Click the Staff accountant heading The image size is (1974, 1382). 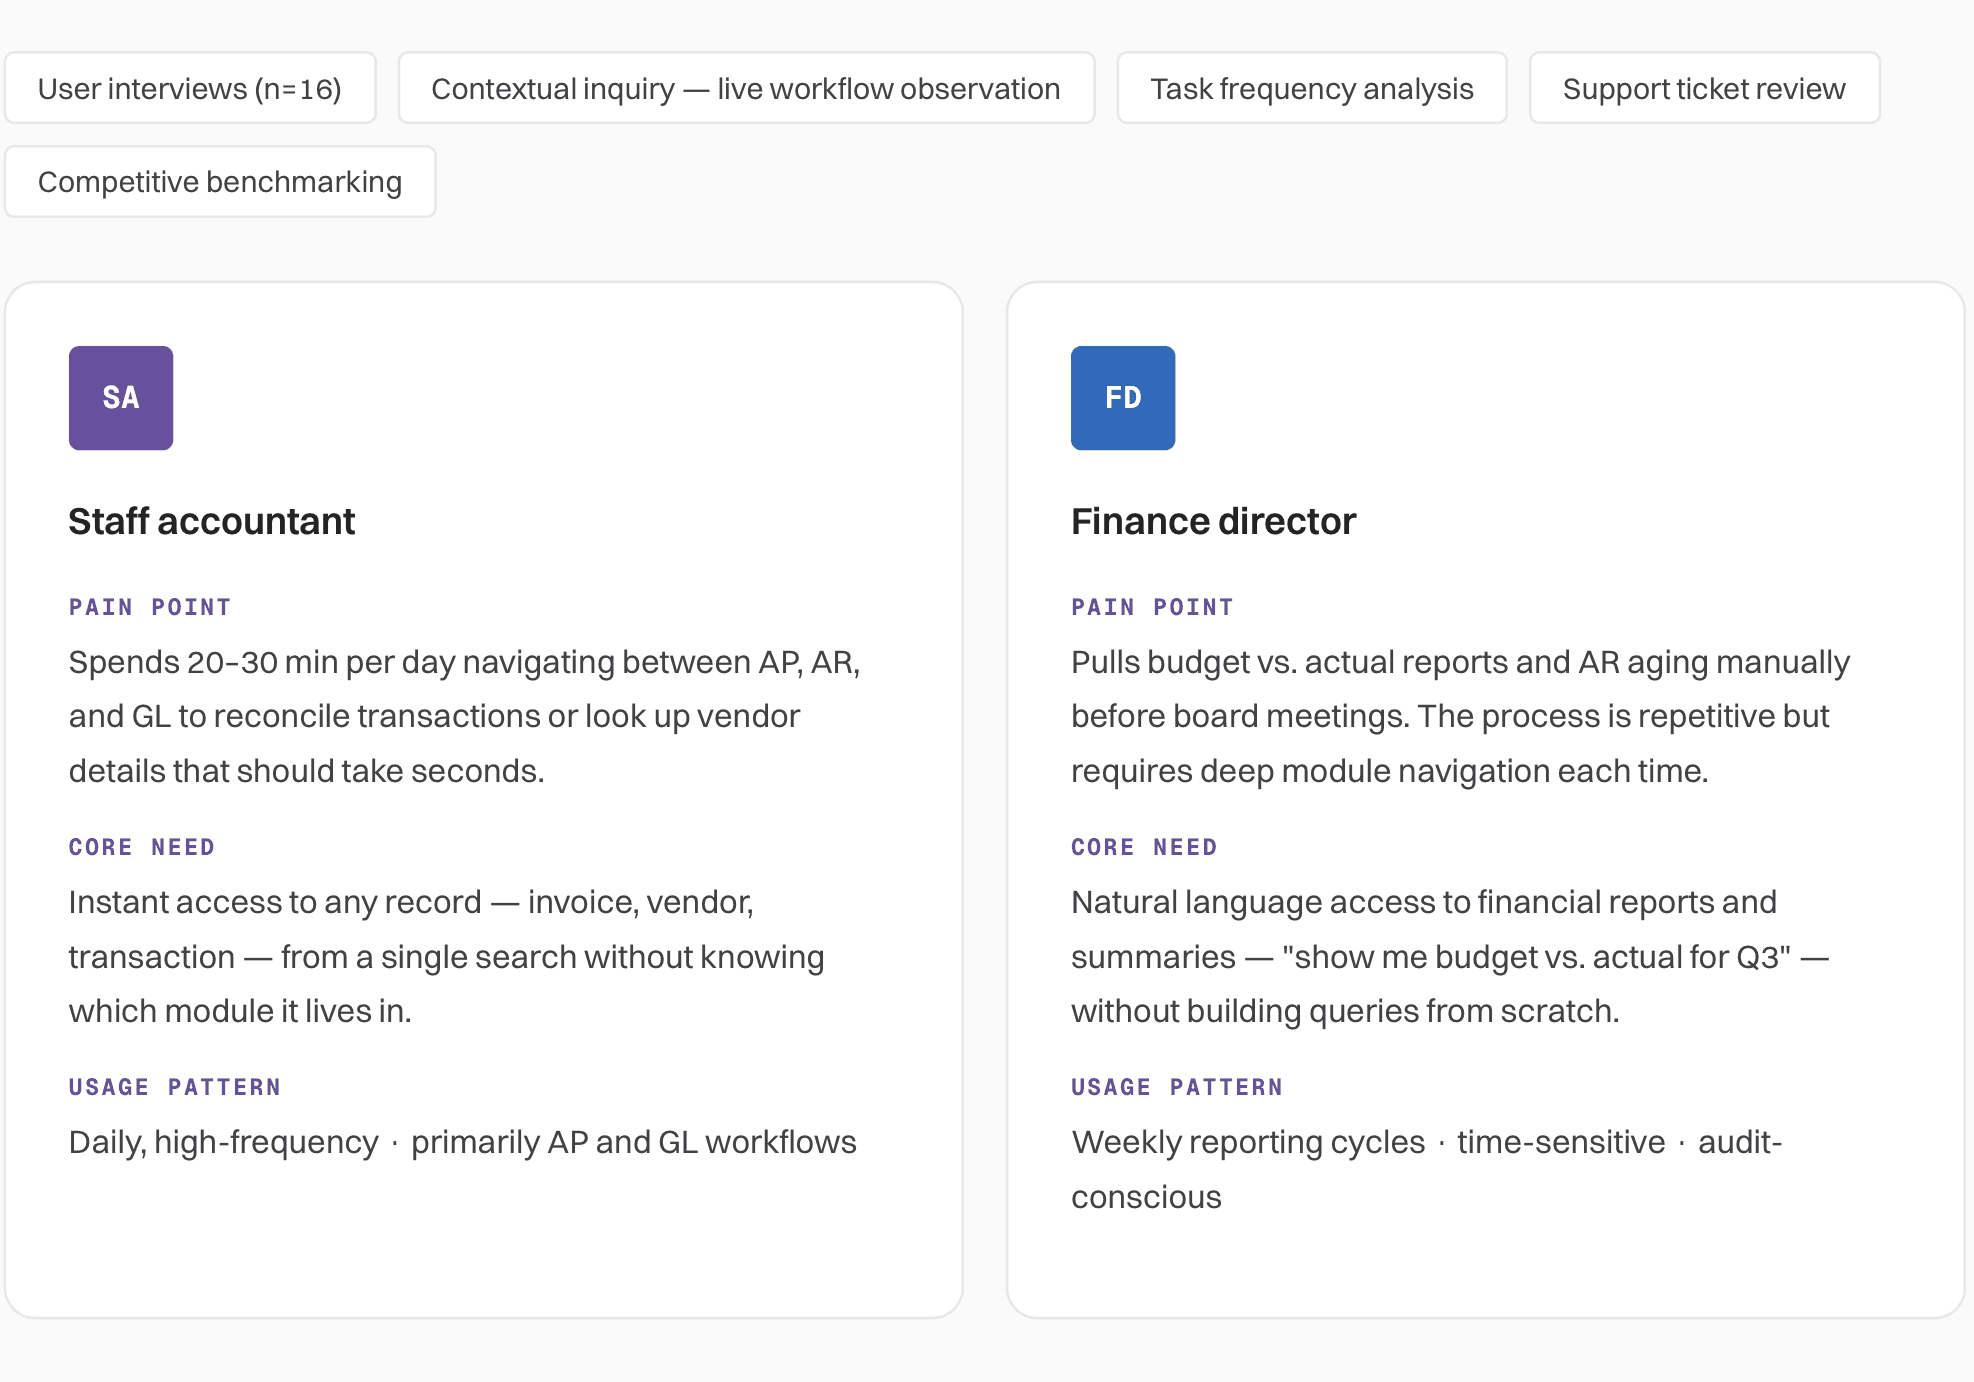click(x=212, y=521)
